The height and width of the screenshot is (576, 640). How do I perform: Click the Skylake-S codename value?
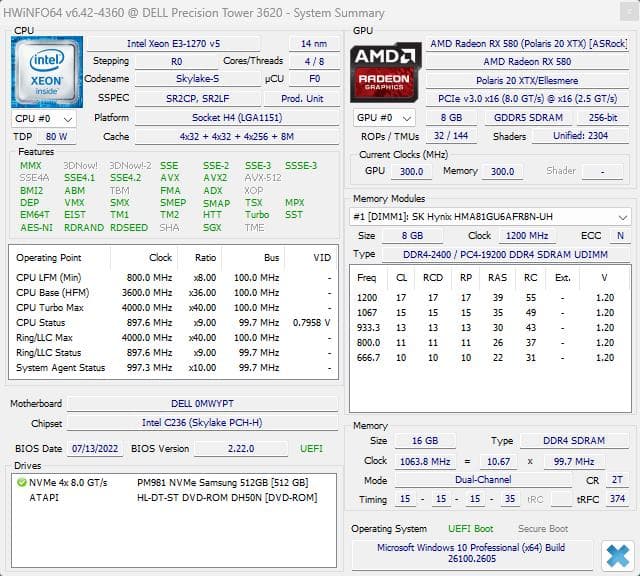pos(198,78)
